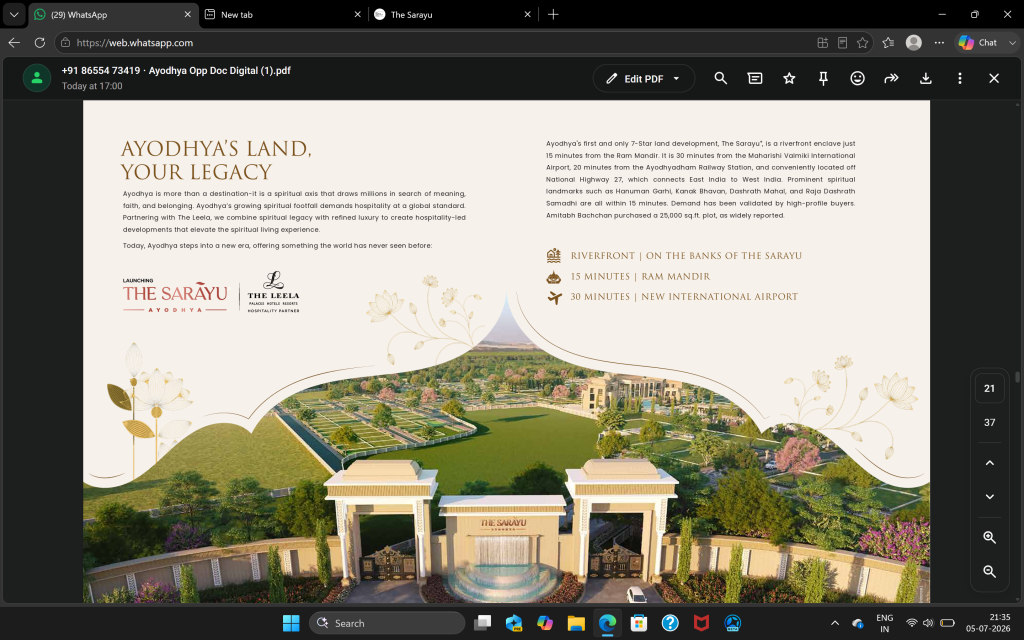Click the total page count 37
Image resolution: width=1024 pixels, height=640 pixels.
(989, 423)
